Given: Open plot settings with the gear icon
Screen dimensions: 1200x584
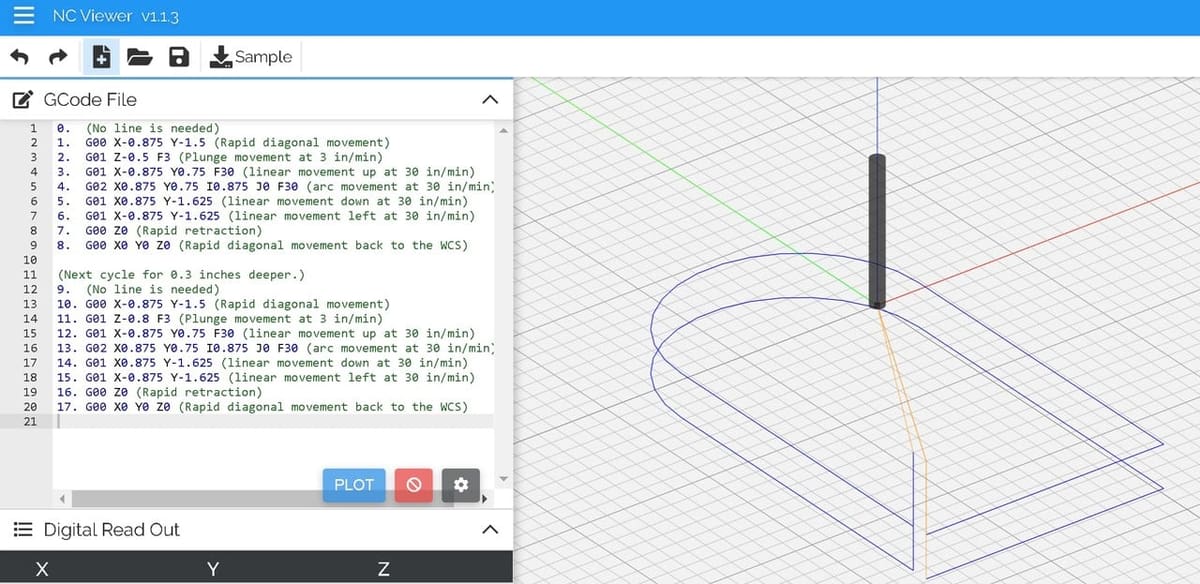Looking at the screenshot, I should 461,485.
